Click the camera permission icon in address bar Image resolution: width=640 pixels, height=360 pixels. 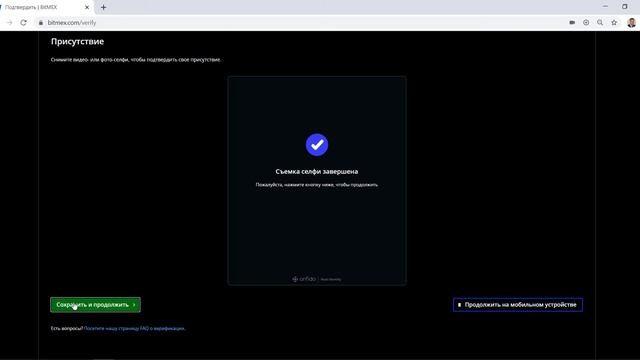point(572,23)
